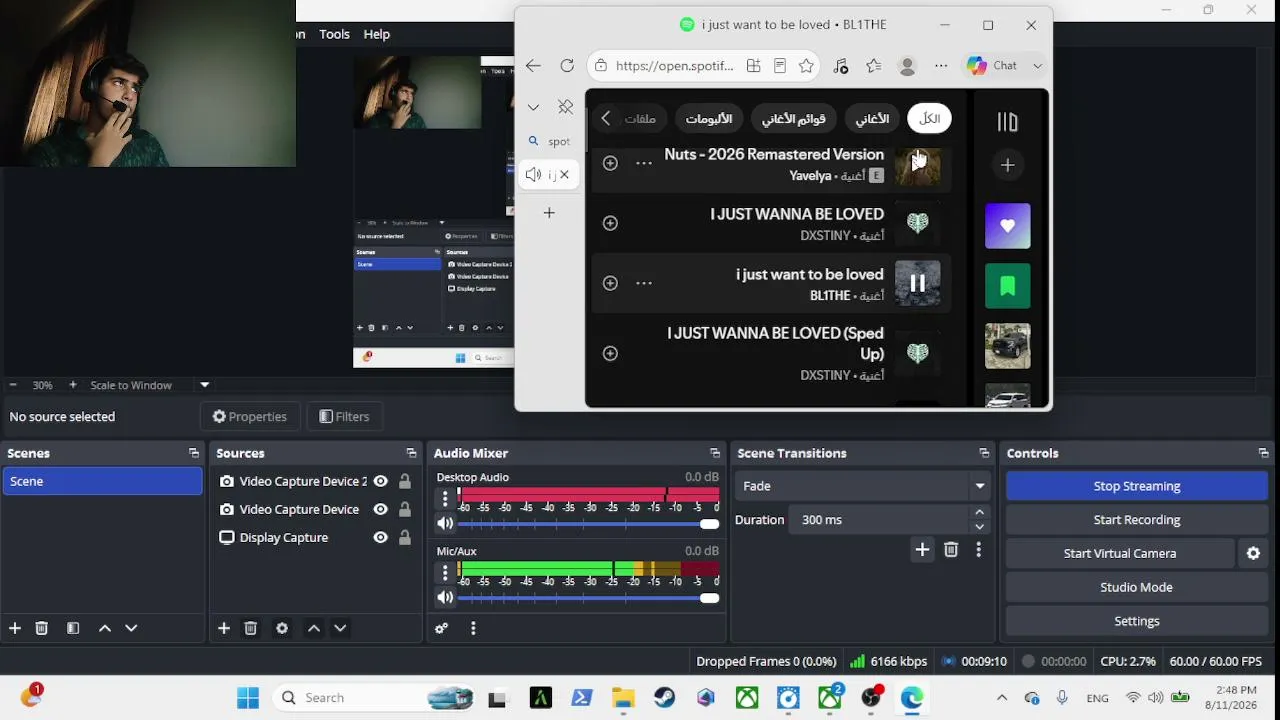
Task: Move the selected source down
Action: pyautogui.click(x=340, y=628)
